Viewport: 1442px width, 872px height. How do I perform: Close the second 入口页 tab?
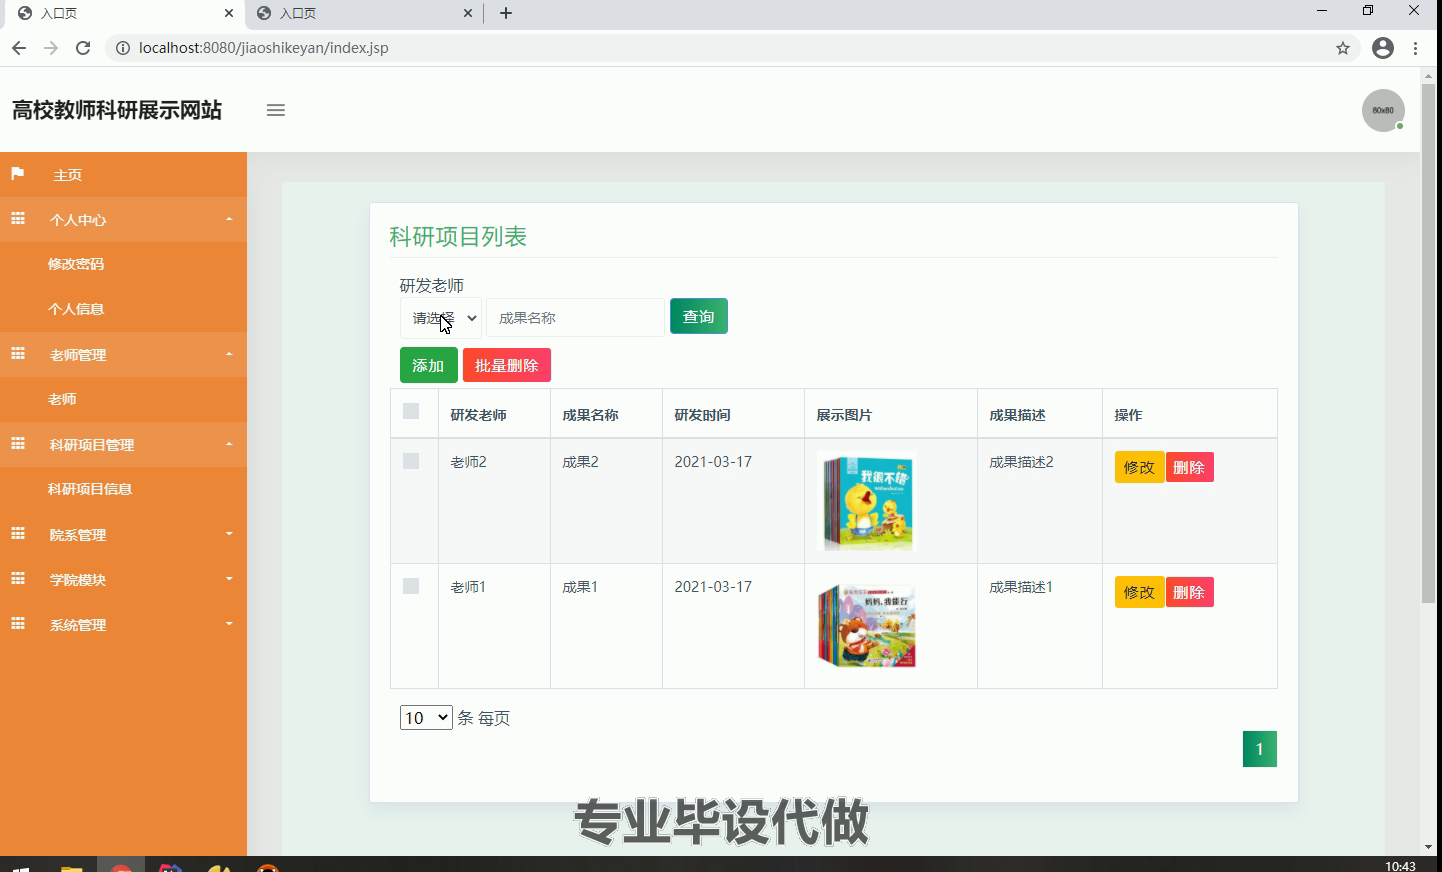coord(468,13)
